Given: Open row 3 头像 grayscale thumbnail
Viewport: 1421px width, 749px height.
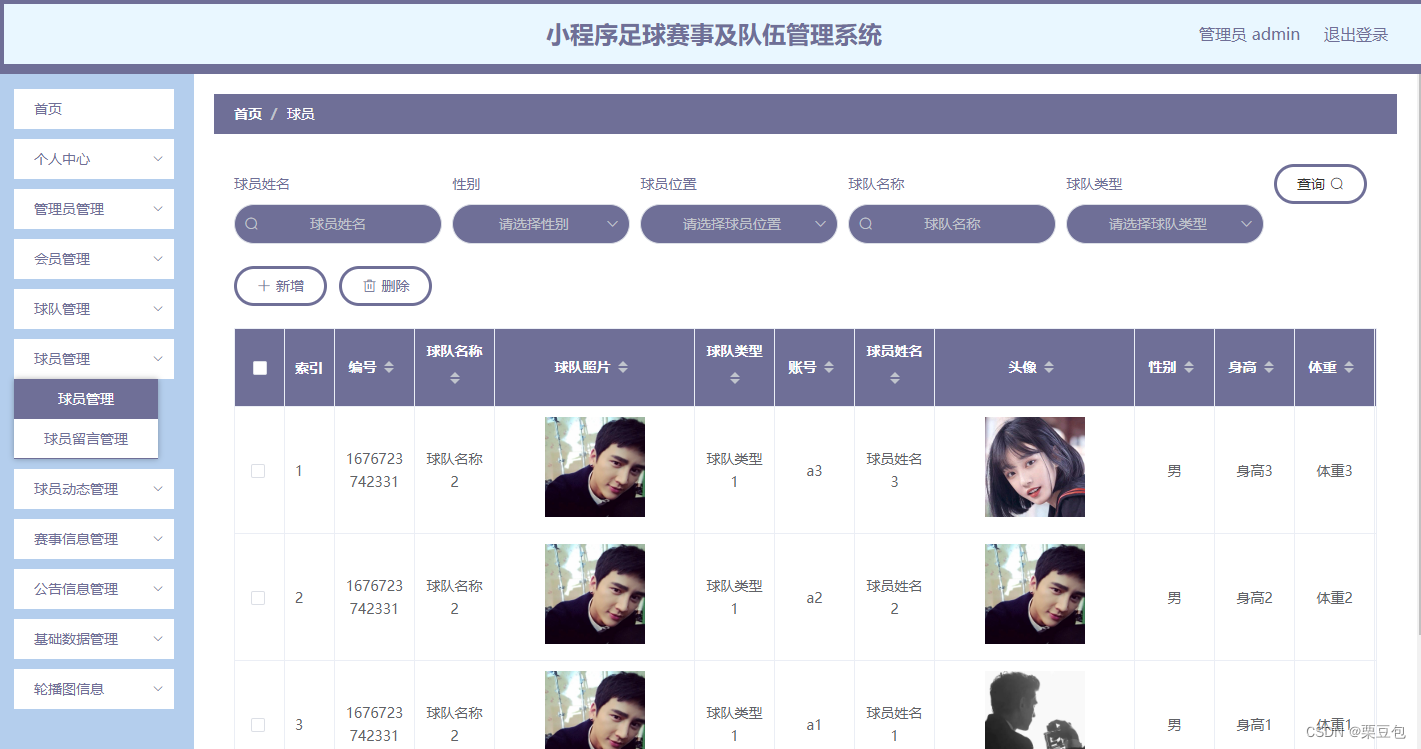Looking at the screenshot, I should tap(1035, 710).
